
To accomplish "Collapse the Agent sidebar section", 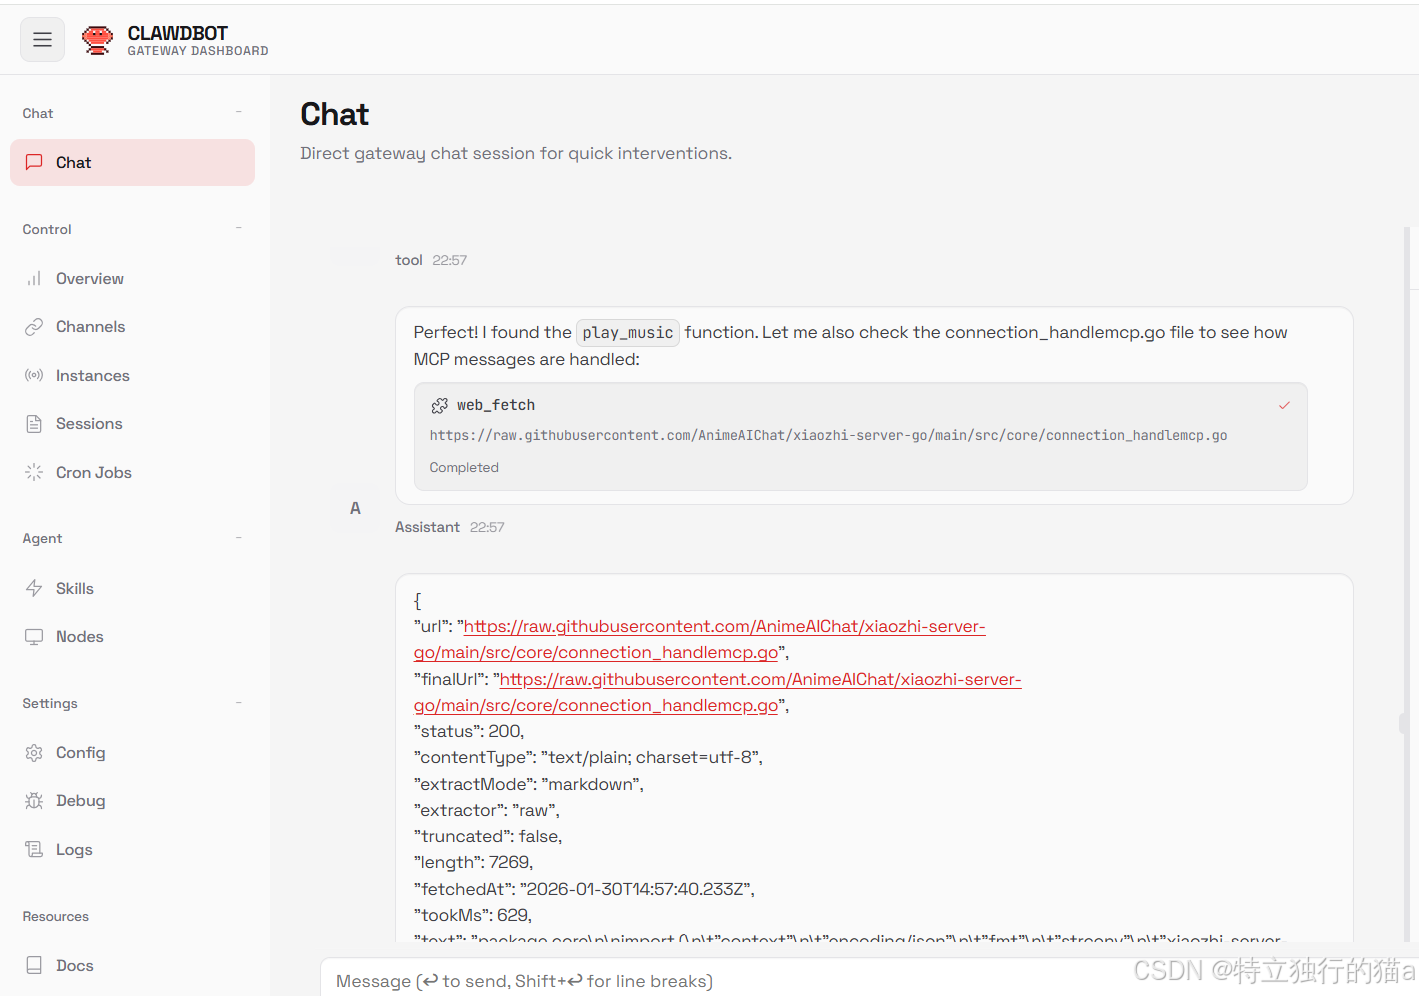I will [238, 538].
